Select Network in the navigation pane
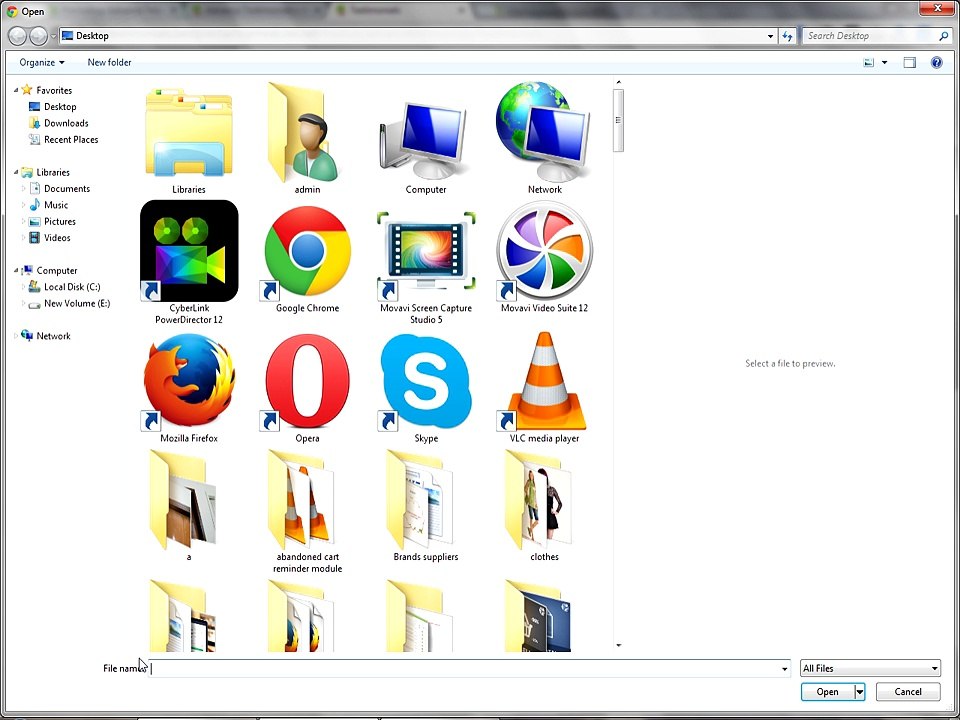 [46, 336]
